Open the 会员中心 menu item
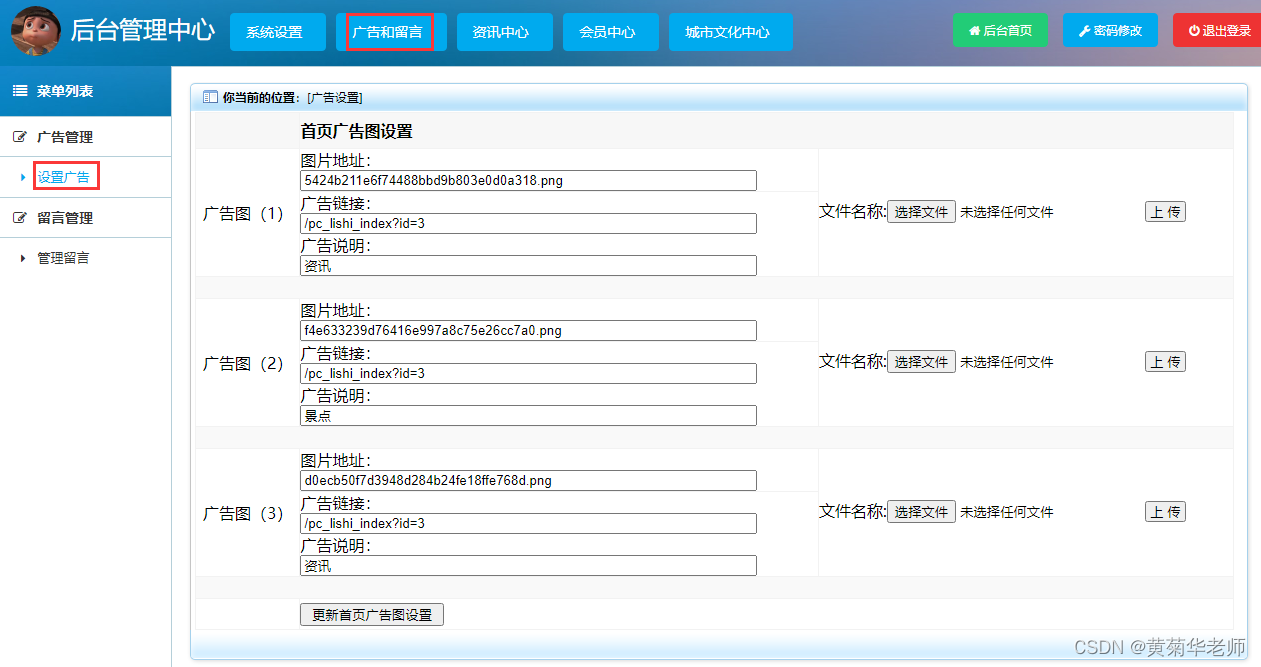The image size is (1261, 667). pyautogui.click(x=610, y=30)
